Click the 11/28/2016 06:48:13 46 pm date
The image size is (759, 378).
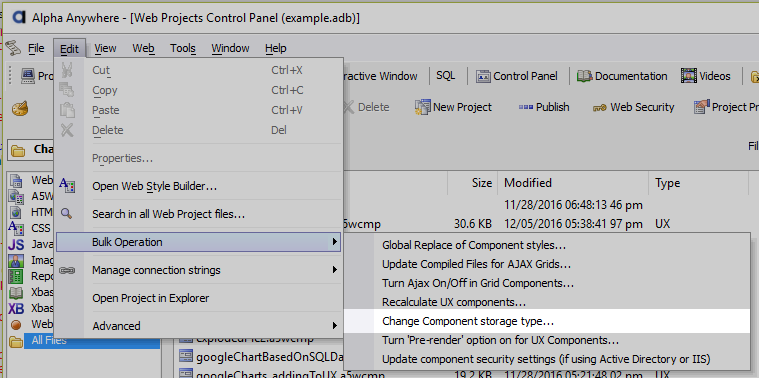(x=573, y=205)
